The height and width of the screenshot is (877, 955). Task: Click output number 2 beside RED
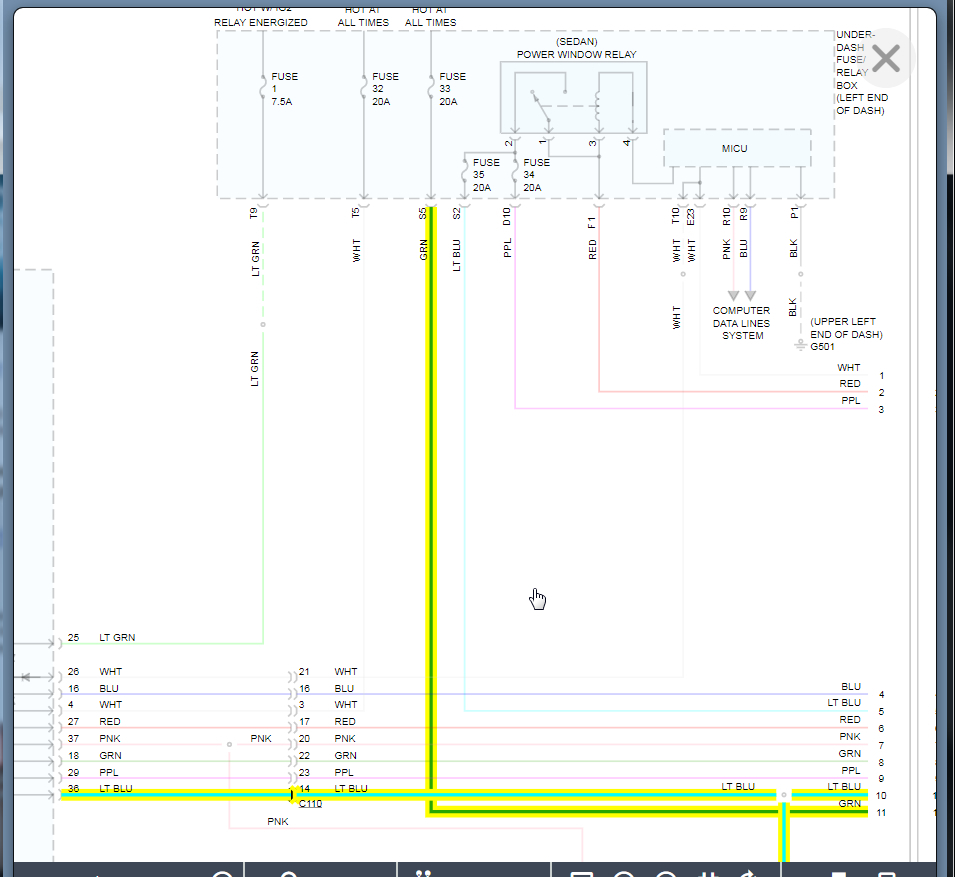tap(881, 393)
